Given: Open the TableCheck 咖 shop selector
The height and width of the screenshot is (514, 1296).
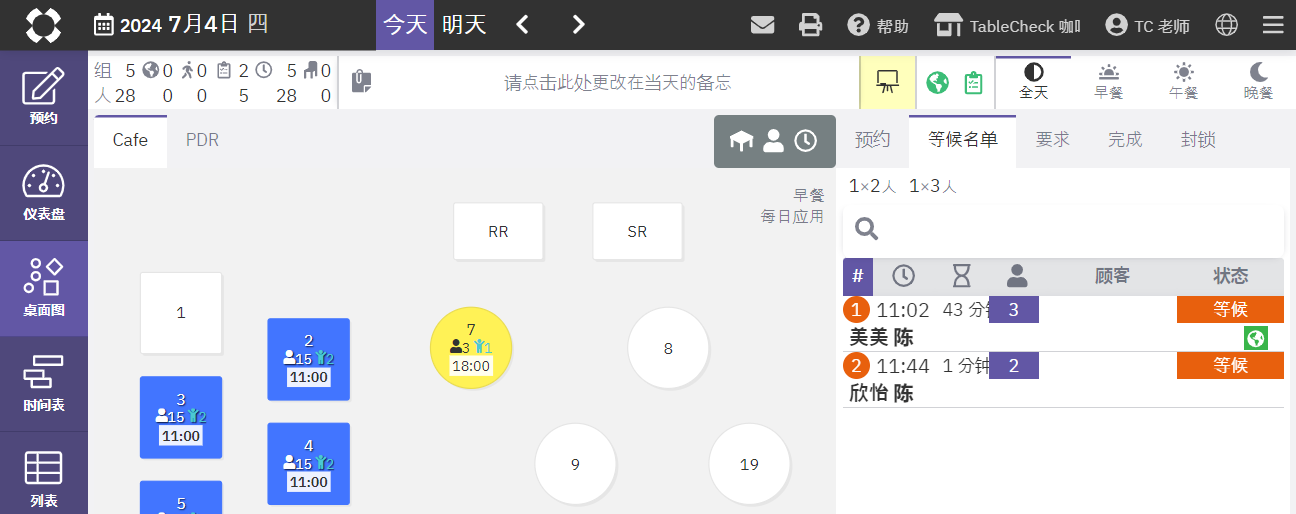Looking at the screenshot, I should [x=1007, y=26].
